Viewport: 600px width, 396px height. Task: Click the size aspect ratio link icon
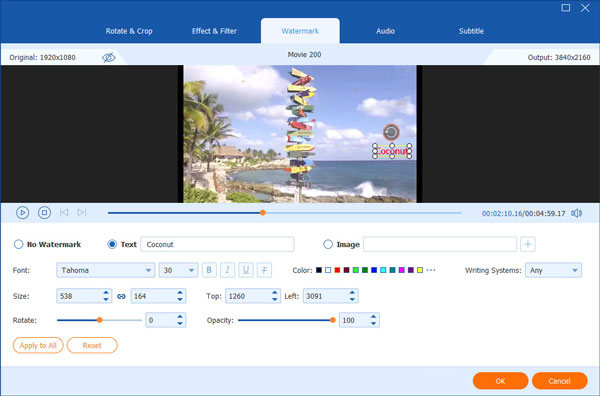tap(121, 296)
